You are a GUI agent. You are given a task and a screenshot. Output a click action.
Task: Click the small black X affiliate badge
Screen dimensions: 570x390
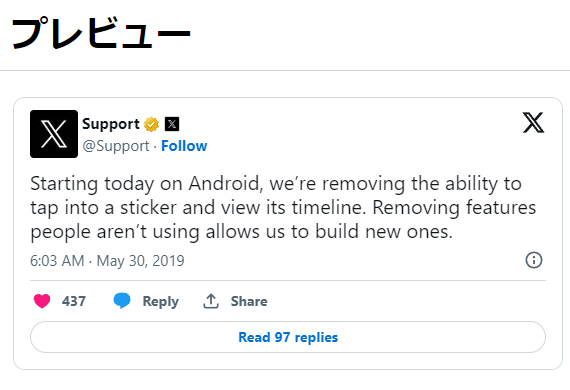[172, 124]
